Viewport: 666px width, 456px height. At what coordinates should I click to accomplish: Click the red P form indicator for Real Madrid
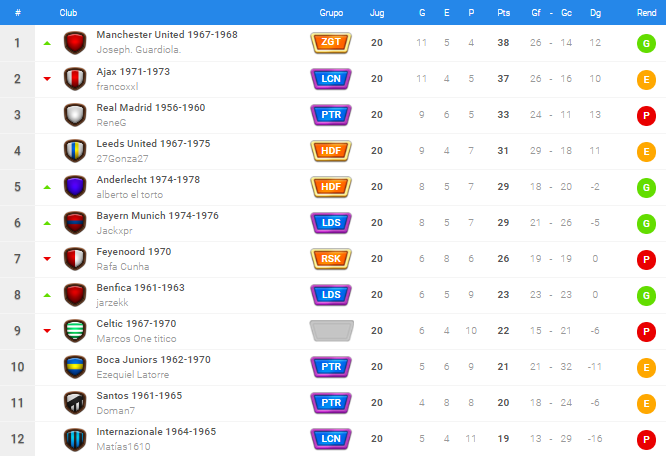[646, 115]
